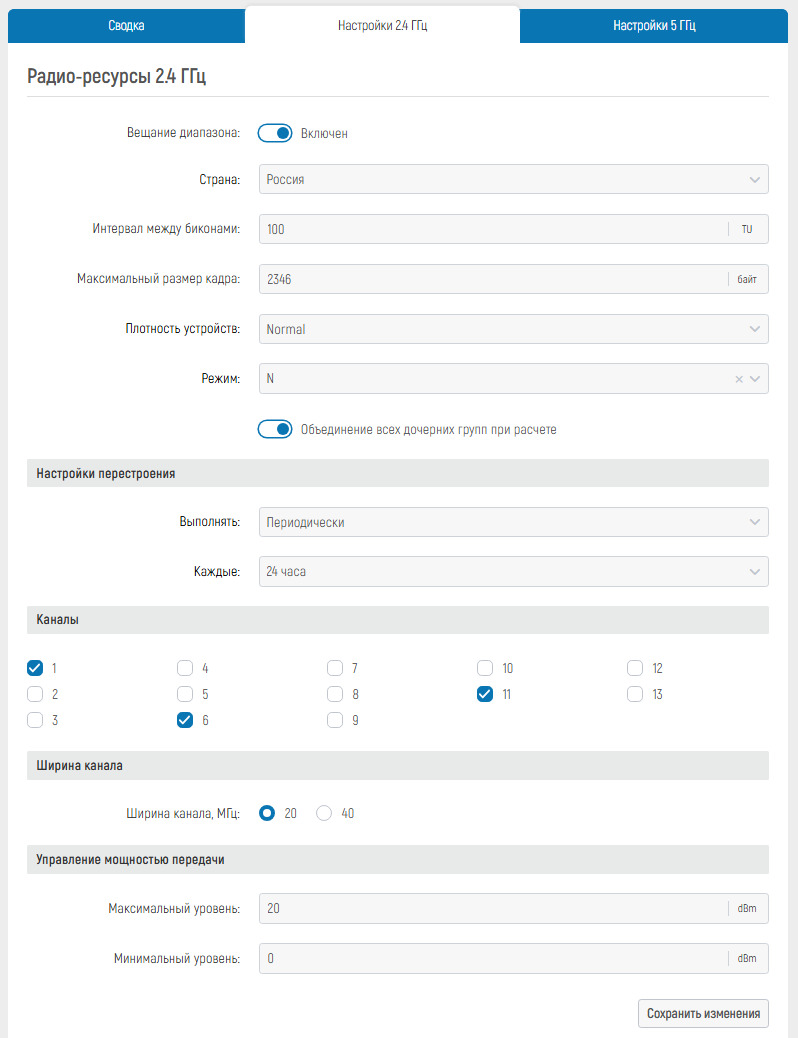Check channel 9 checkbox
This screenshot has height=1038, width=798.
(x=335, y=720)
